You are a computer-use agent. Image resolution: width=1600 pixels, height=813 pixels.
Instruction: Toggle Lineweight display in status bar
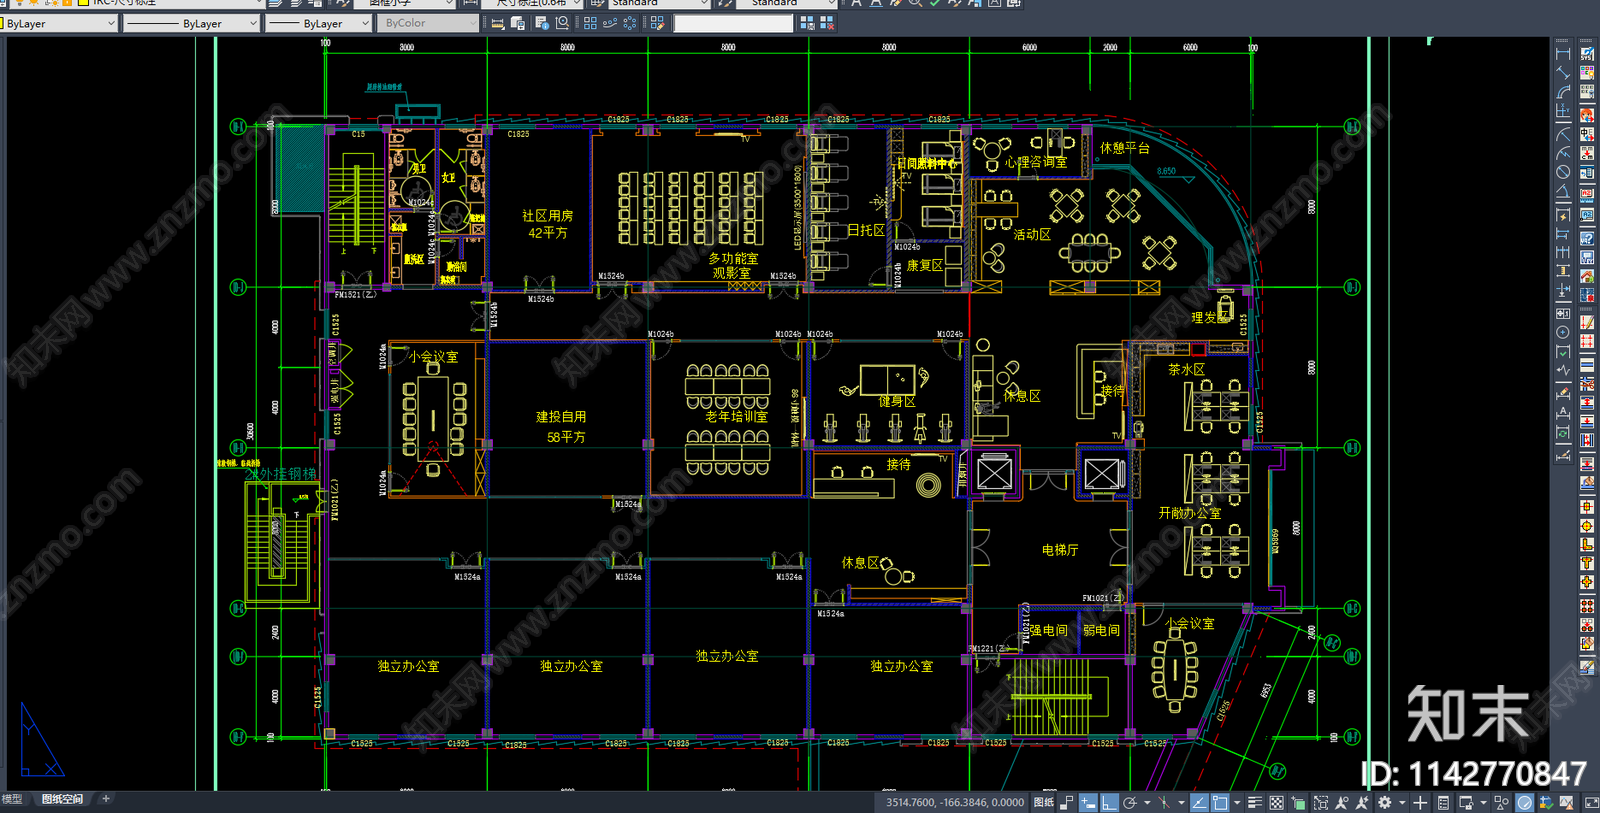1254,803
